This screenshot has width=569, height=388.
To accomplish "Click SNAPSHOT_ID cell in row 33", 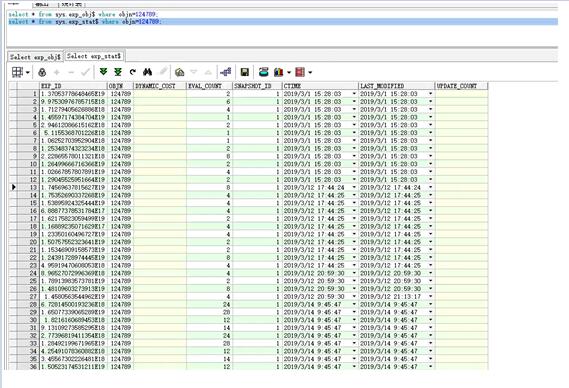I will tap(257, 344).
